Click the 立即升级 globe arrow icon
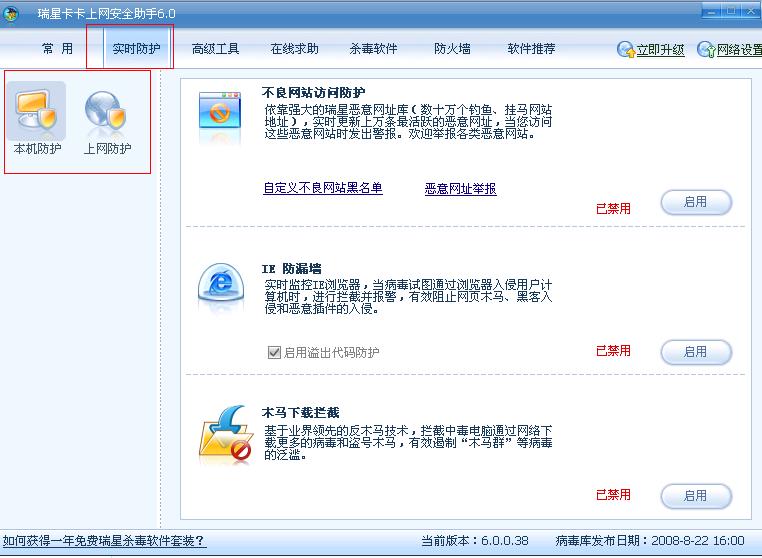Screen dimensions: 762x558 (626, 50)
